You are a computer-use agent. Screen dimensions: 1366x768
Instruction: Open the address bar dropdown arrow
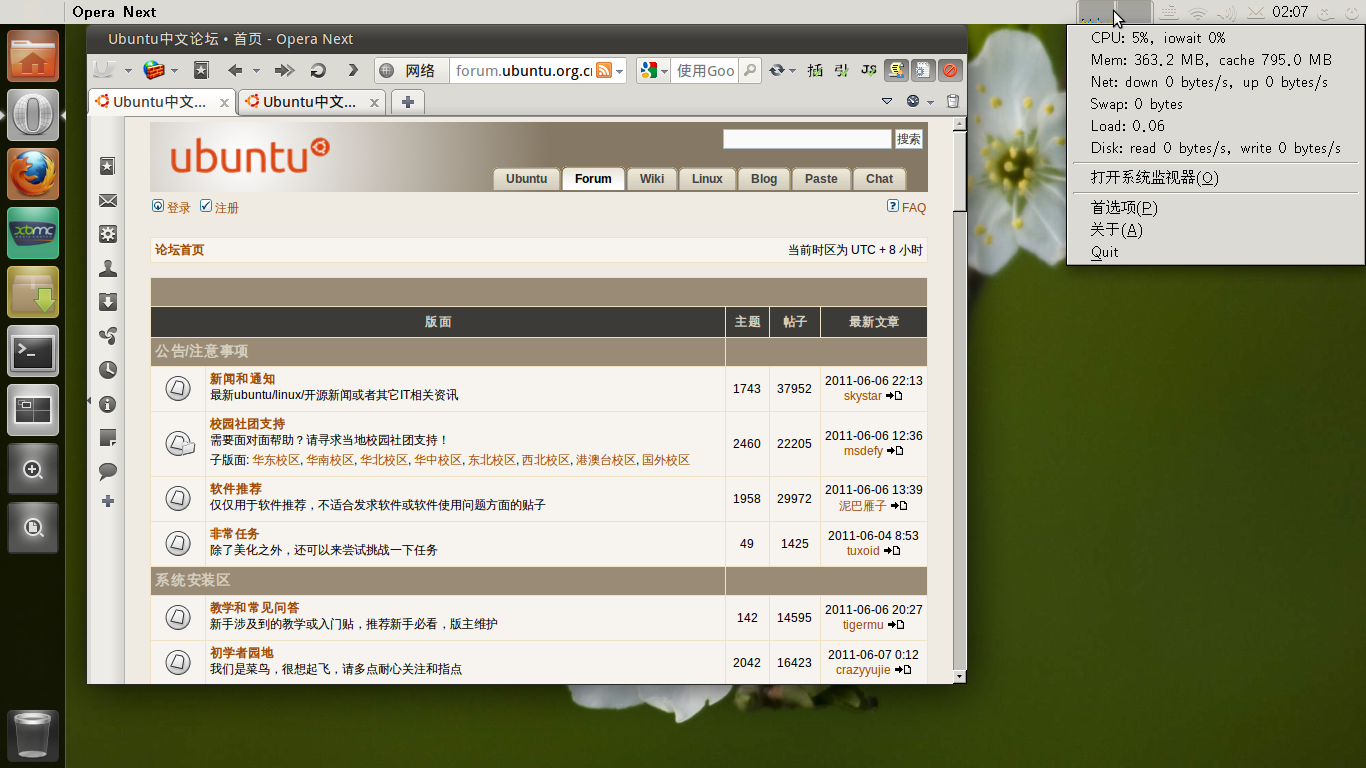[620, 71]
